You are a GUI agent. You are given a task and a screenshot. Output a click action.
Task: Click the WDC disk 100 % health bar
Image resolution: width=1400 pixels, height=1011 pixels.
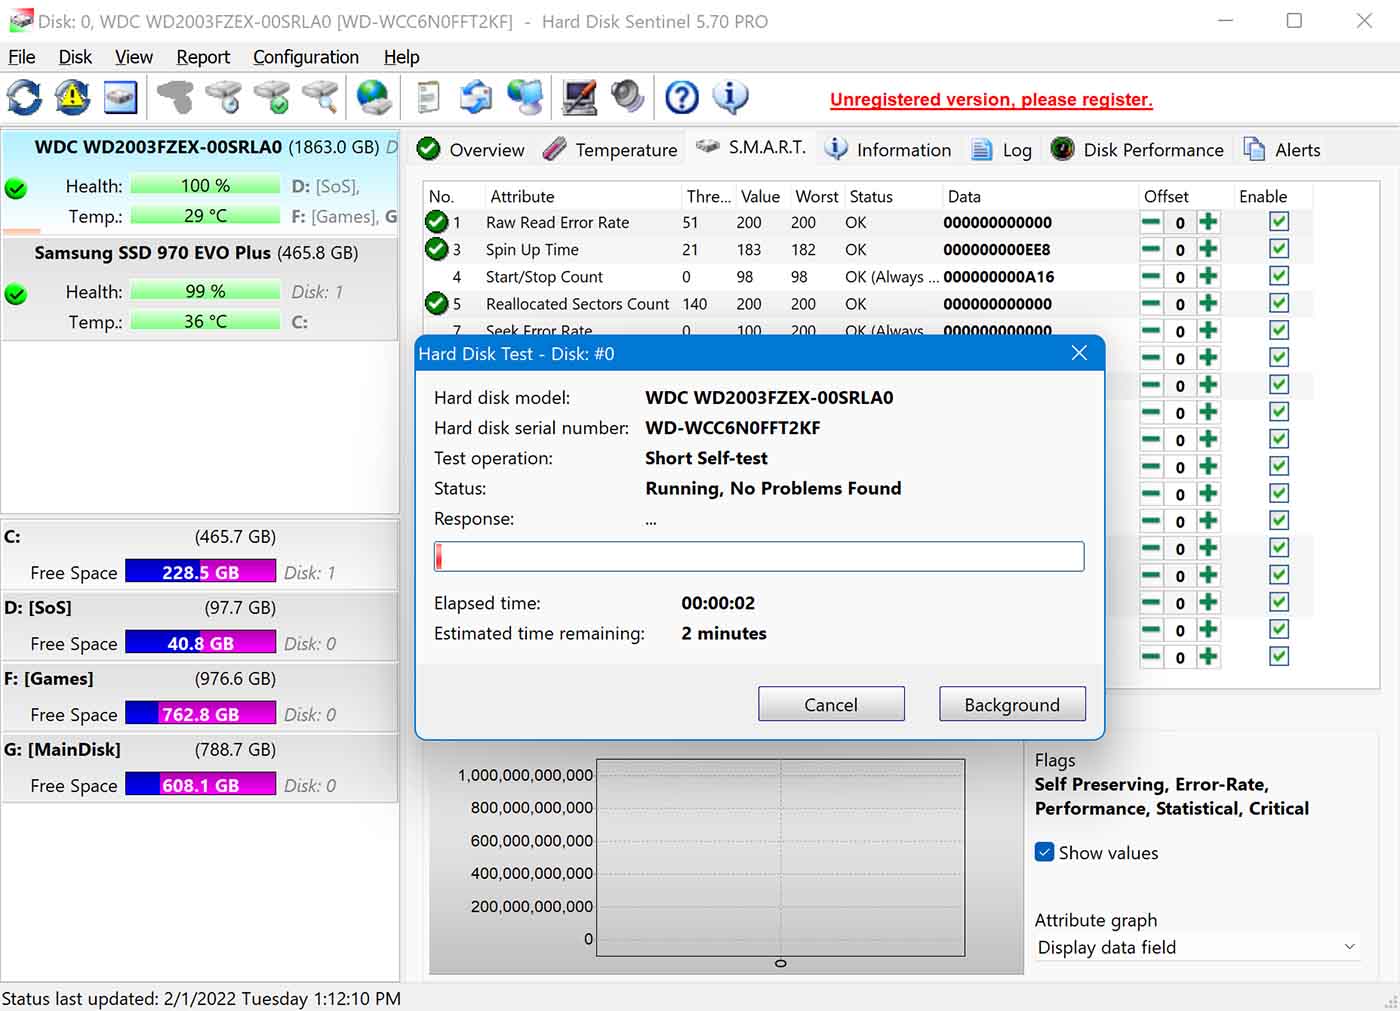pos(205,185)
